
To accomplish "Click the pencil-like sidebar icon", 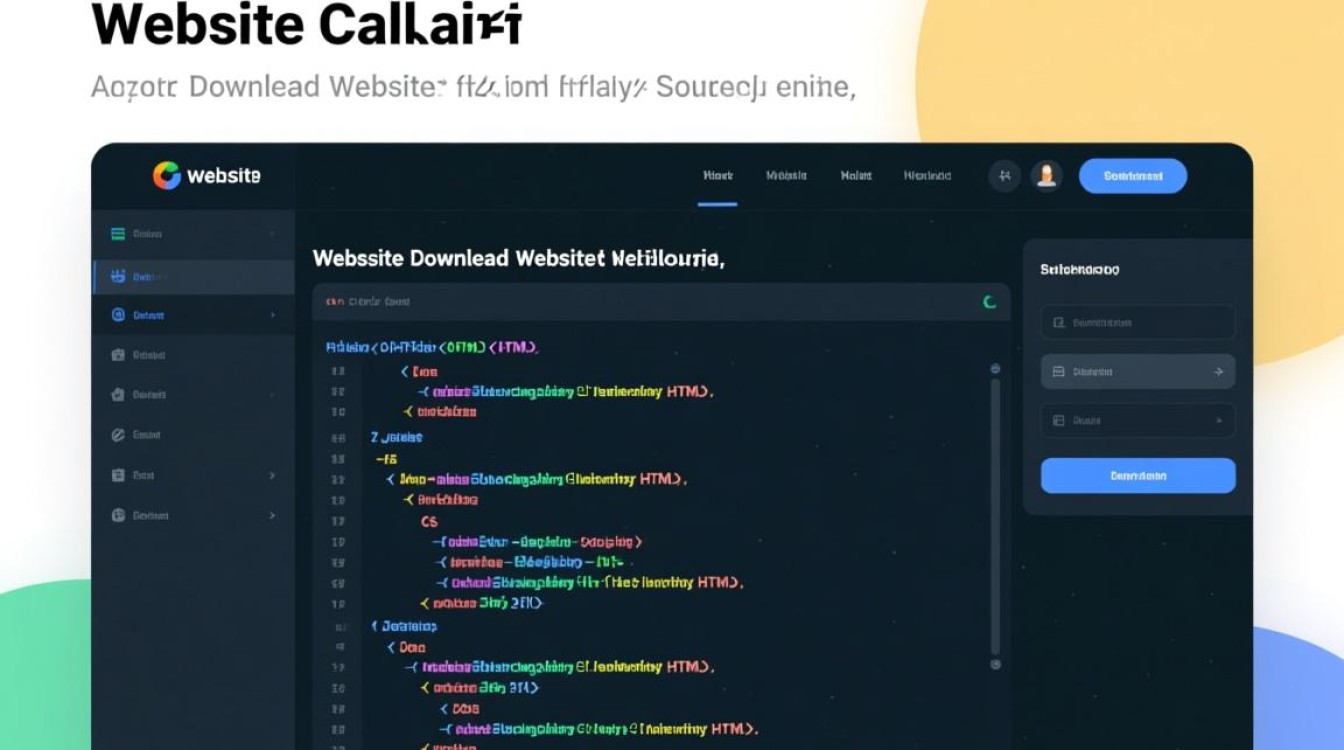I will 118,435.
